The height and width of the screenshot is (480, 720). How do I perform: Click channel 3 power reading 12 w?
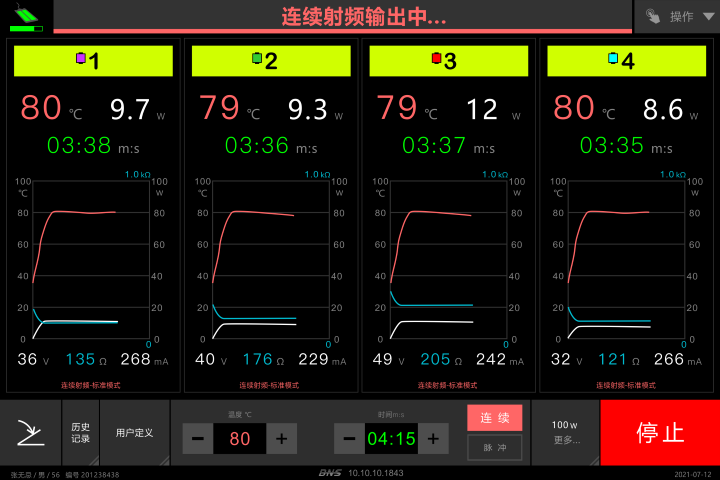[x=494, y=109]
